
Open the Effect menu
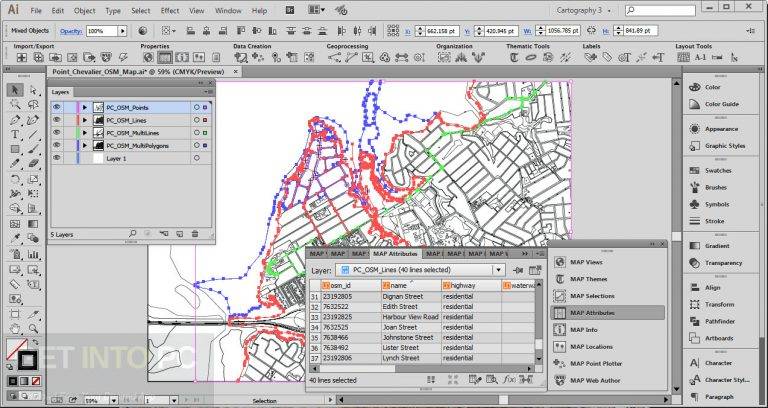[x=170, y=10]
